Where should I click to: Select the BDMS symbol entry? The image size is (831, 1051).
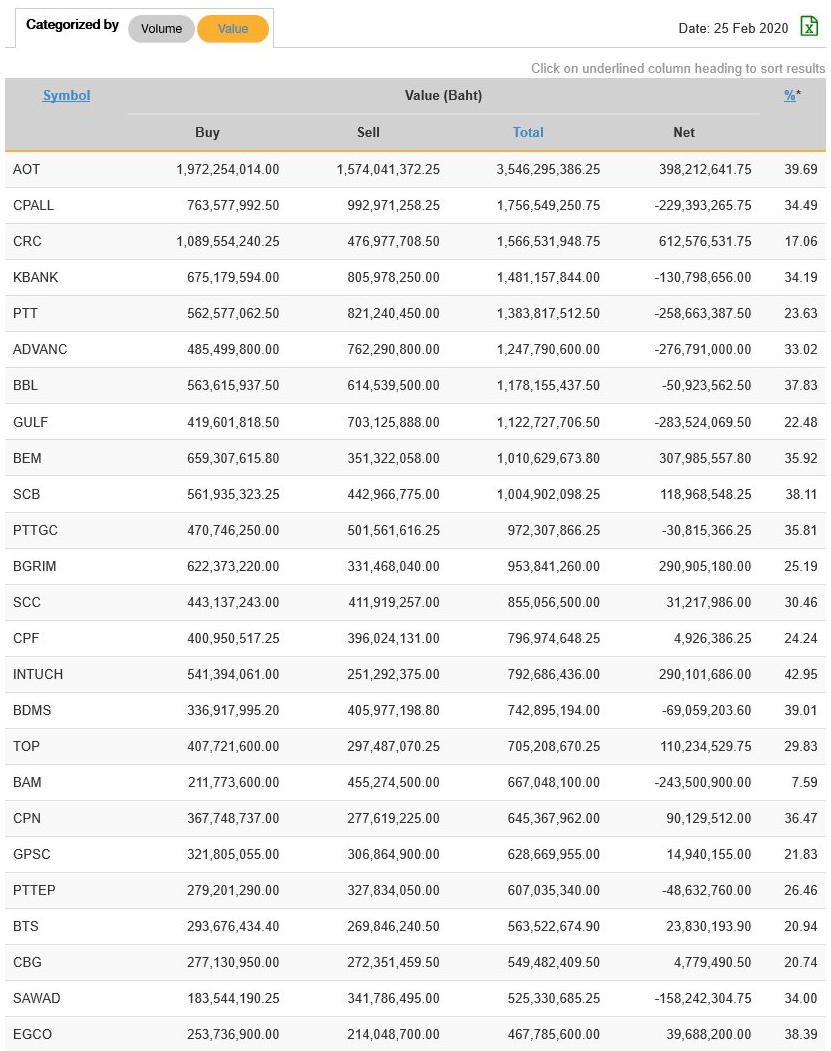(32, 710)
